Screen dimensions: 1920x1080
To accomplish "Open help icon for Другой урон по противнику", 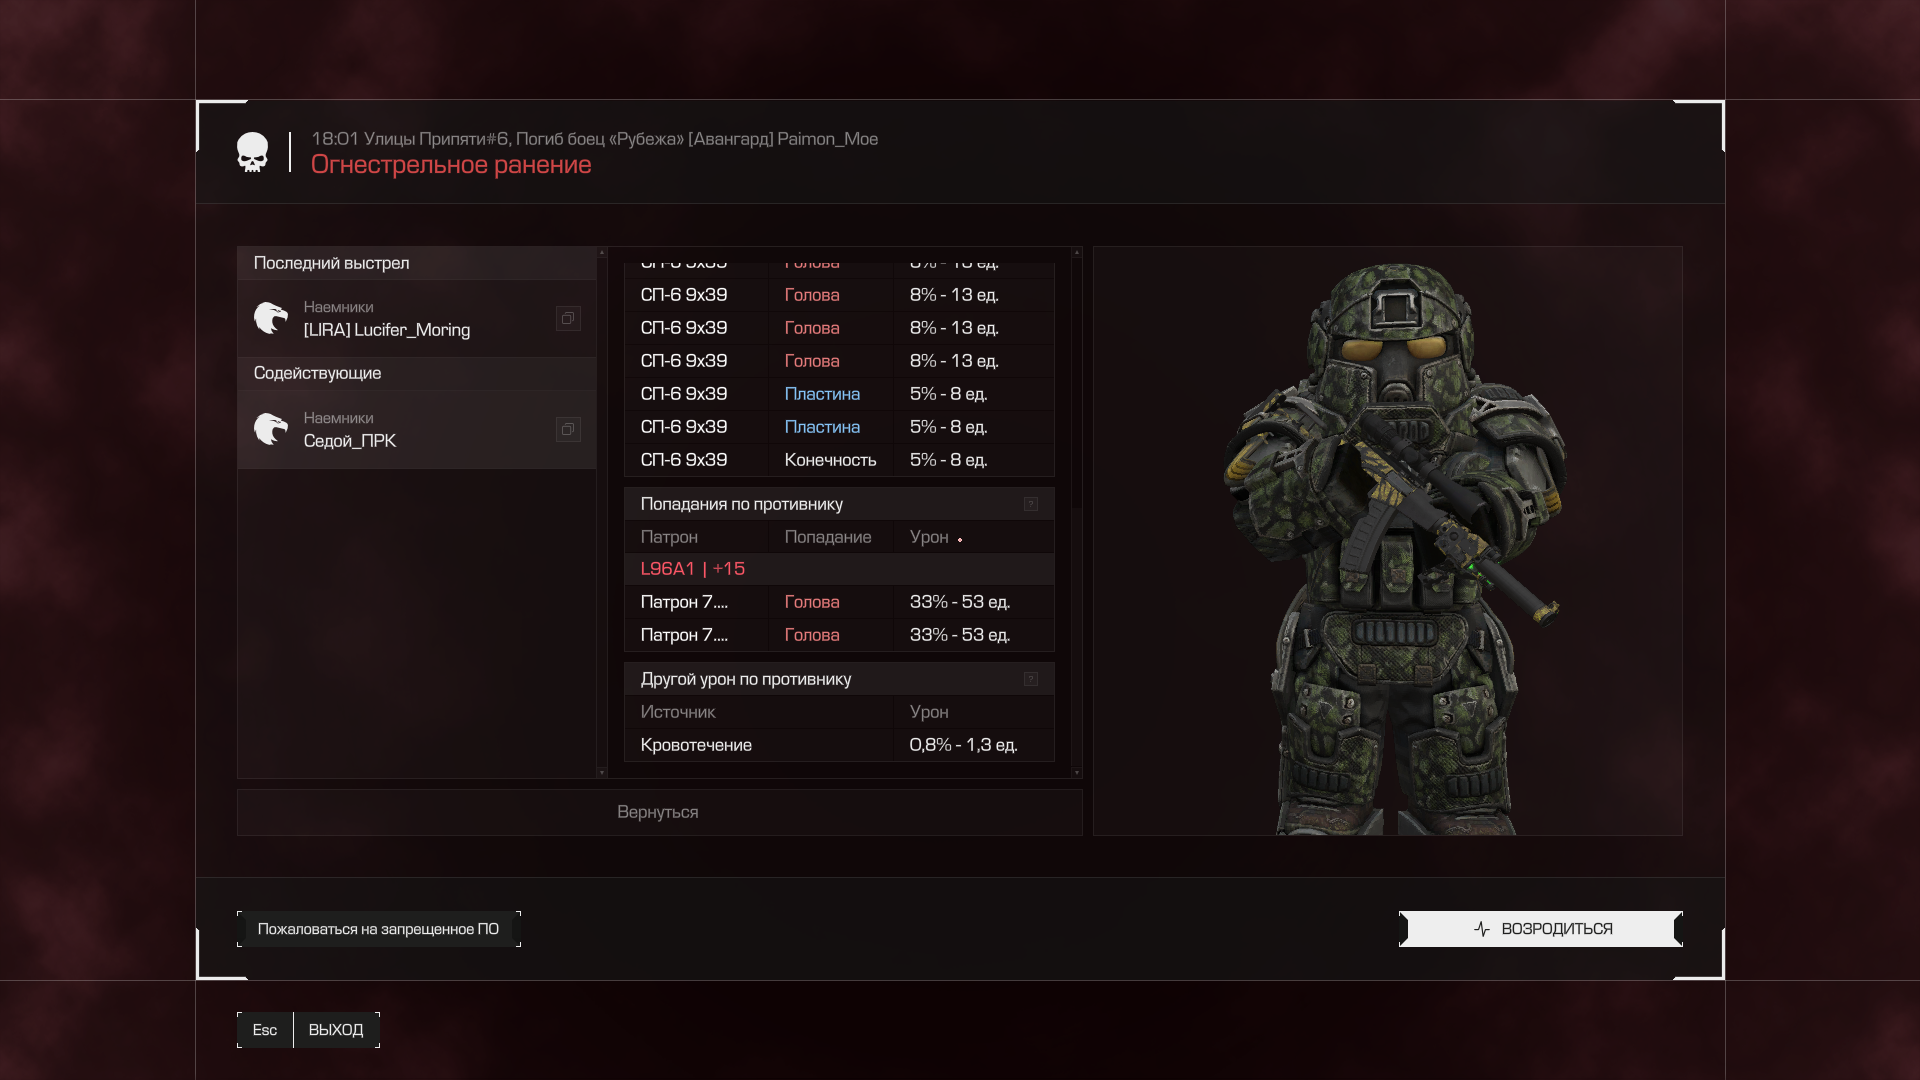I will point(1031,679).
